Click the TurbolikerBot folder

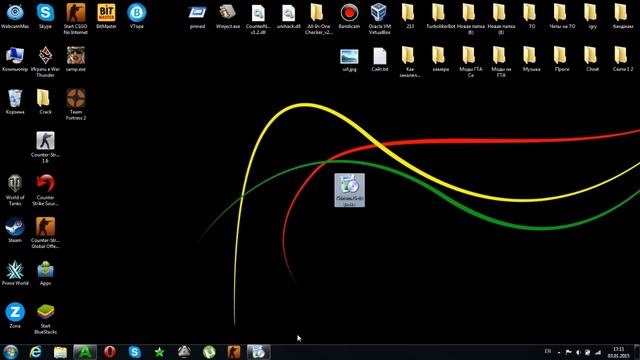coord(440,16)
